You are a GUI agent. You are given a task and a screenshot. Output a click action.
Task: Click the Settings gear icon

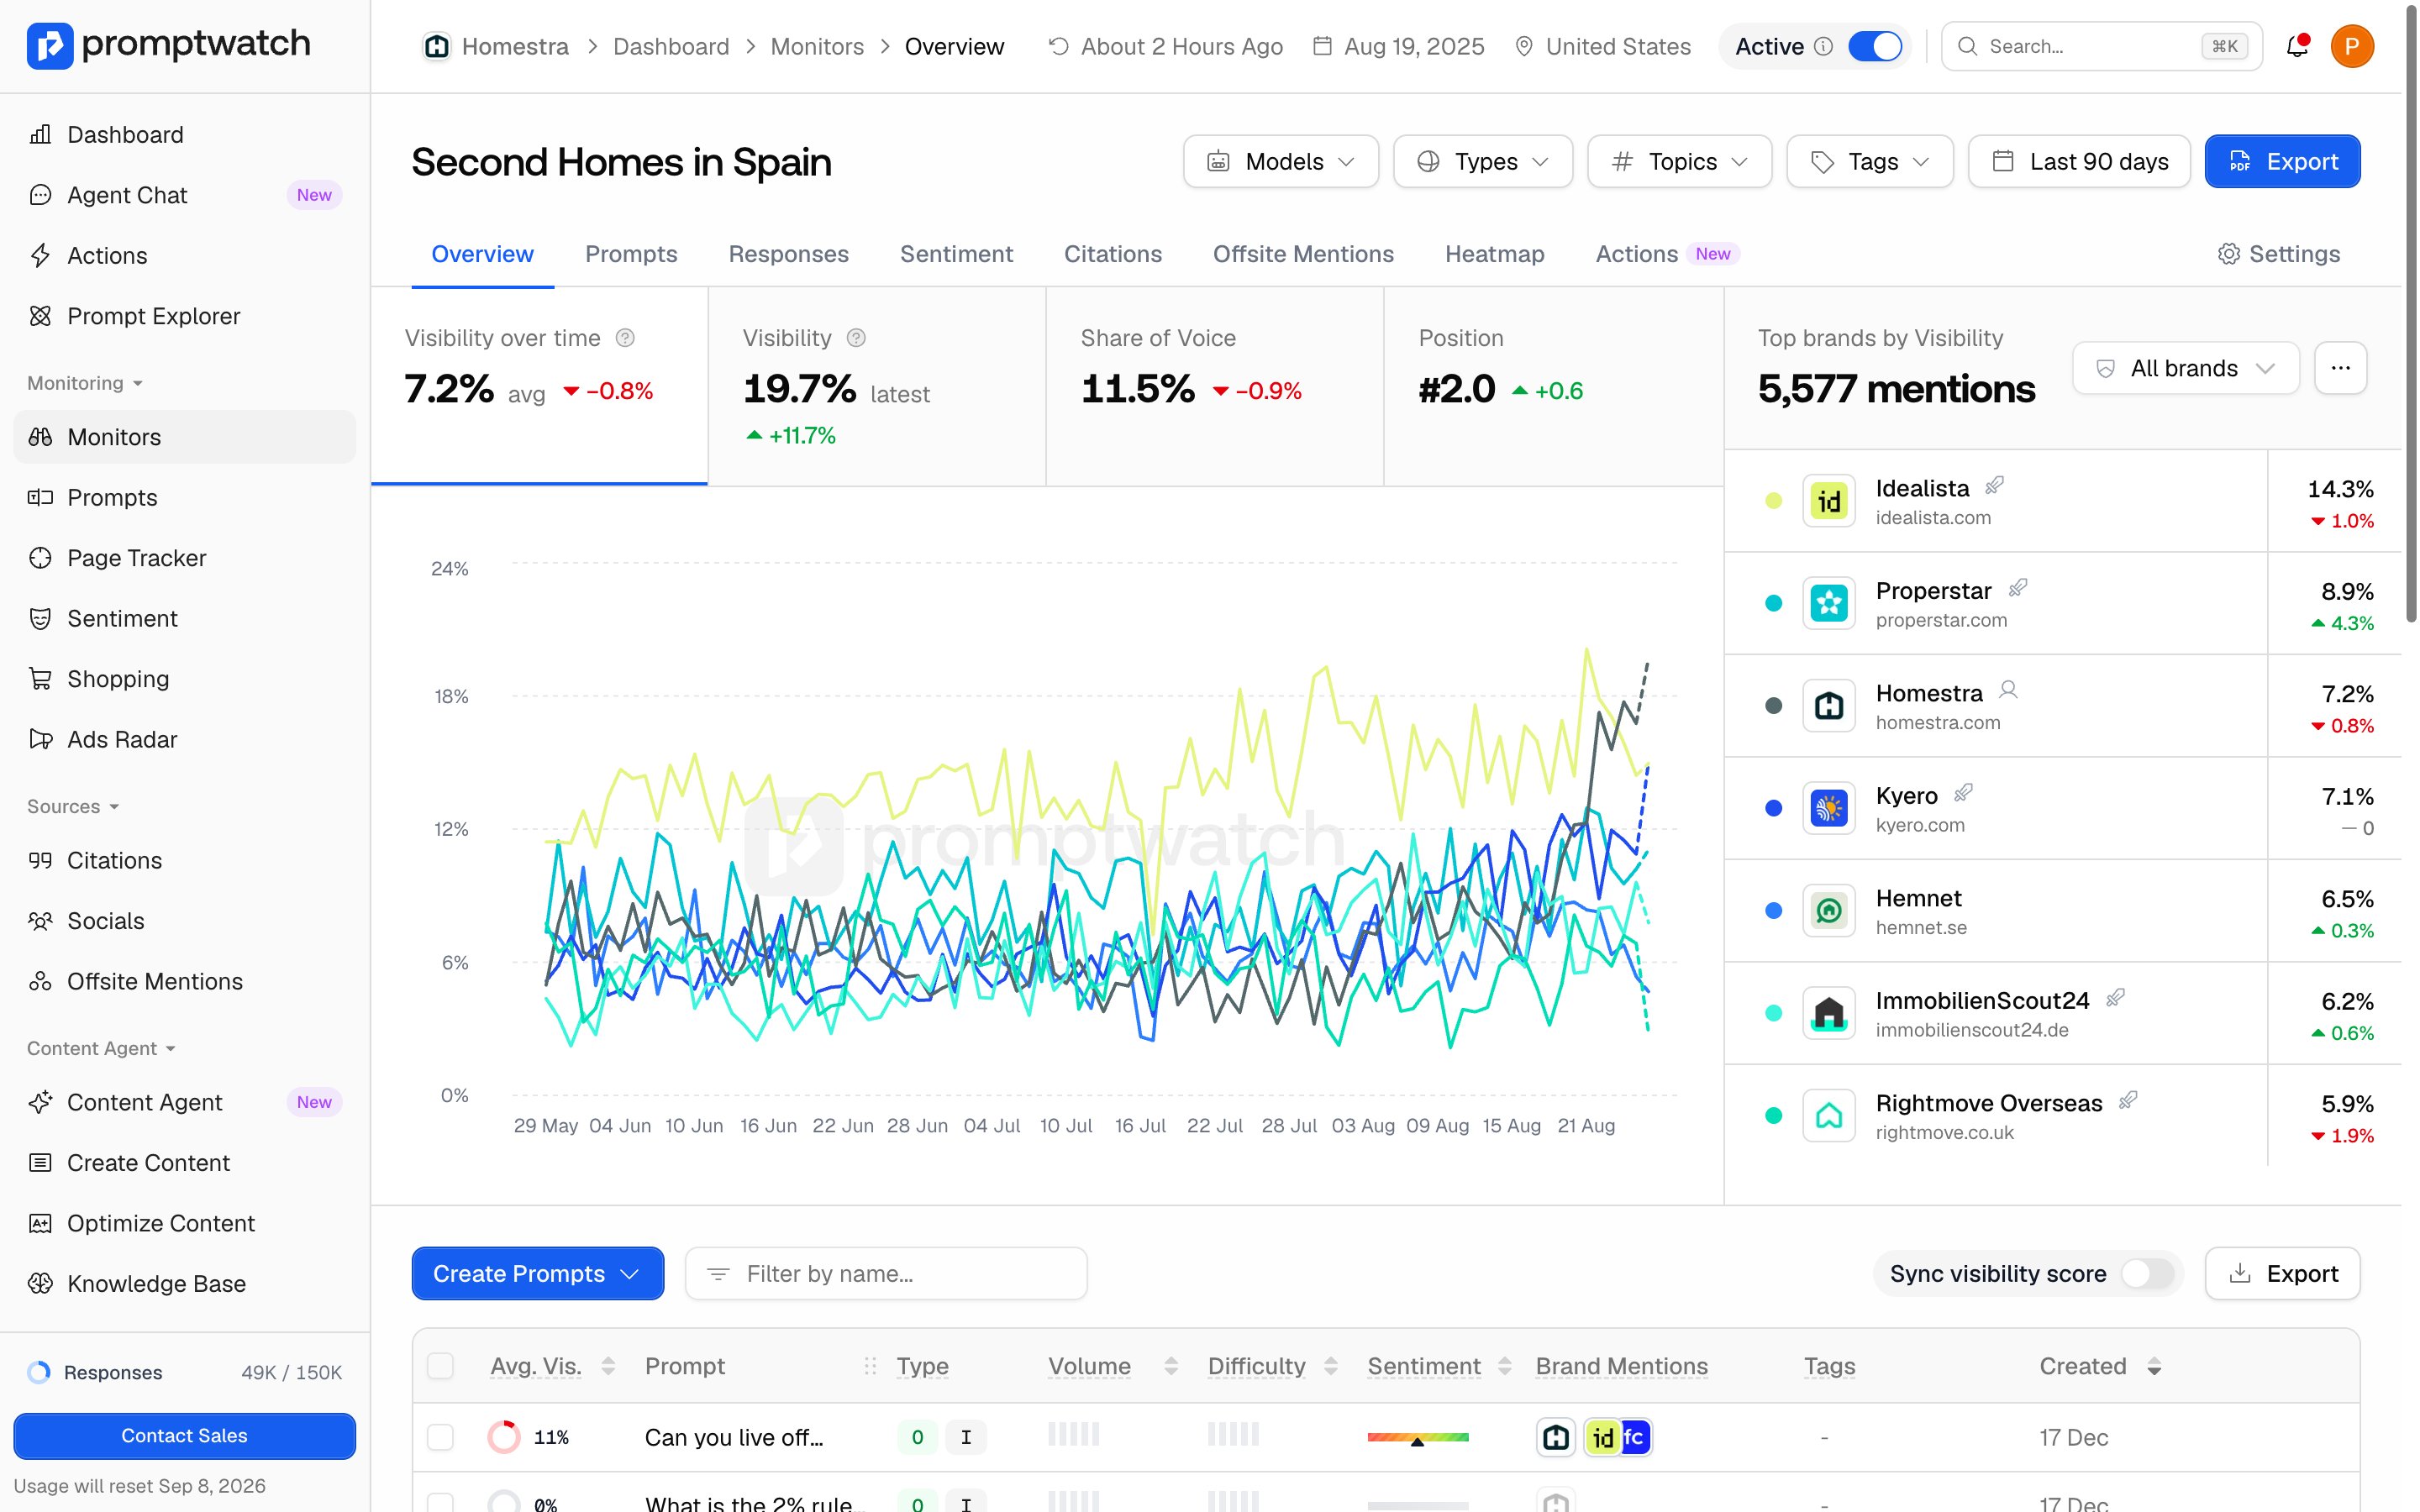coord(2229,254)
